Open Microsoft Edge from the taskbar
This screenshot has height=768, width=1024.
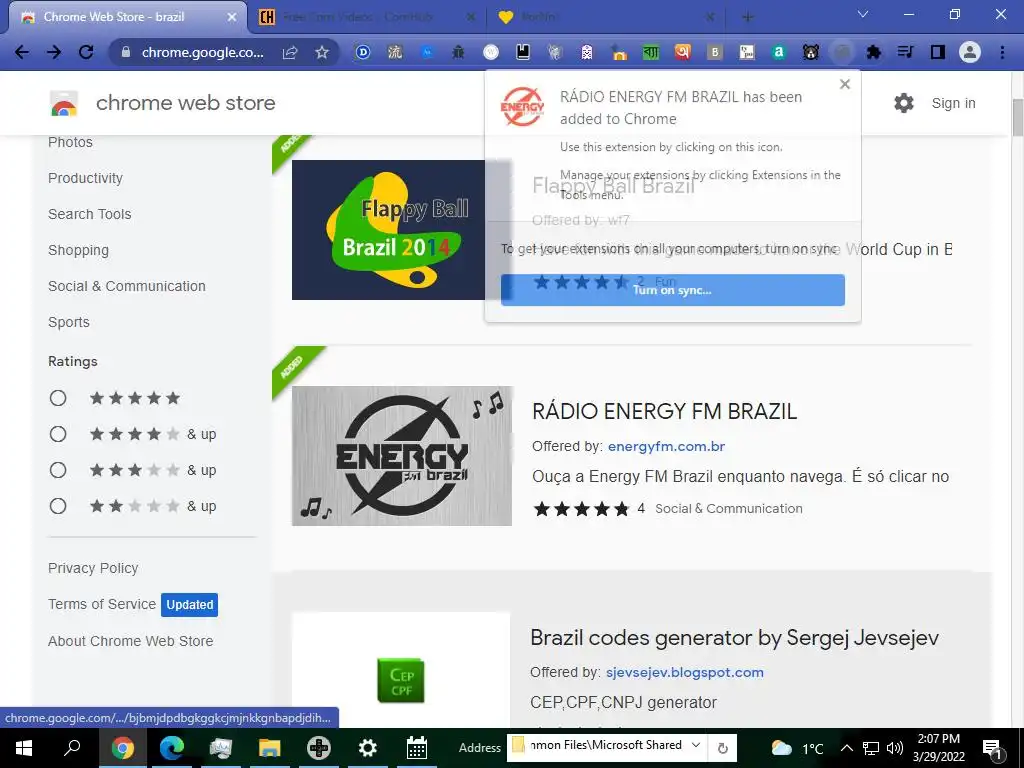pos(172,748)
